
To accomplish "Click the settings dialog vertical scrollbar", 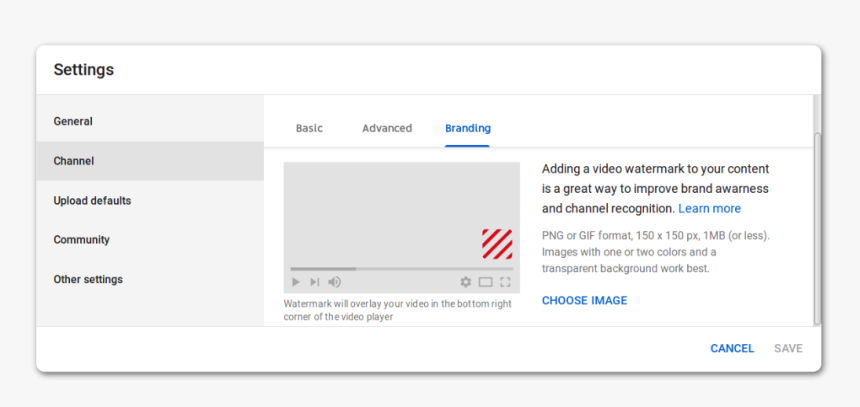I will 817,228.
